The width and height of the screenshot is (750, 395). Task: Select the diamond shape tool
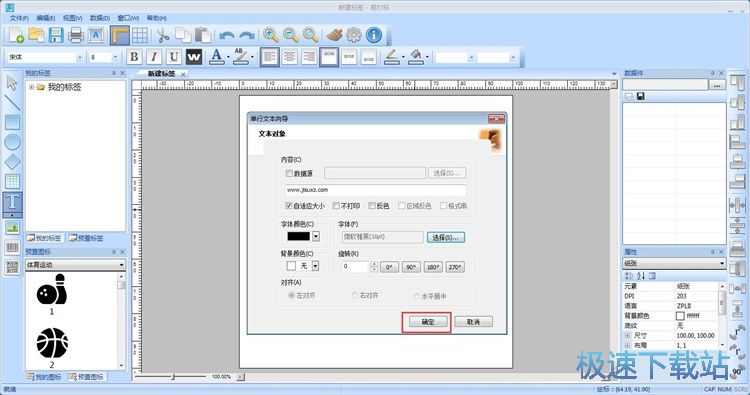coord(12,162)
